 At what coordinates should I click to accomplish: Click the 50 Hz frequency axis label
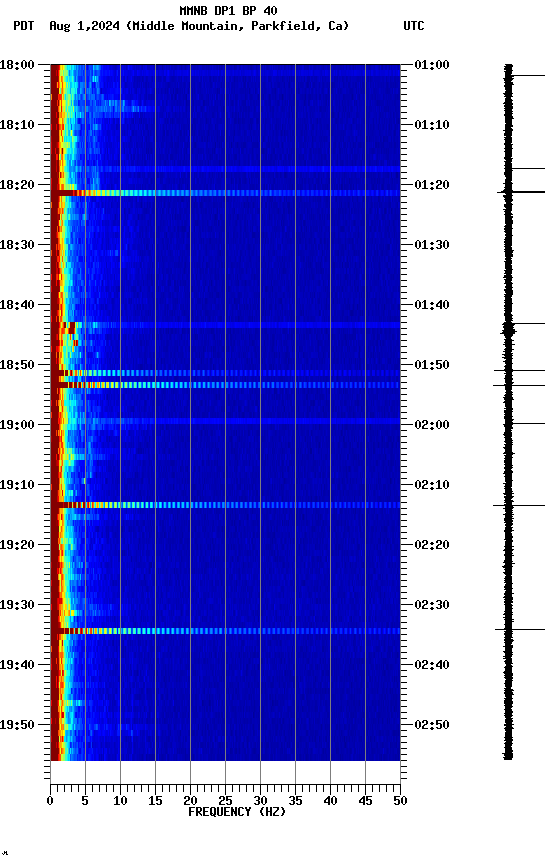[x=401, y=801]
